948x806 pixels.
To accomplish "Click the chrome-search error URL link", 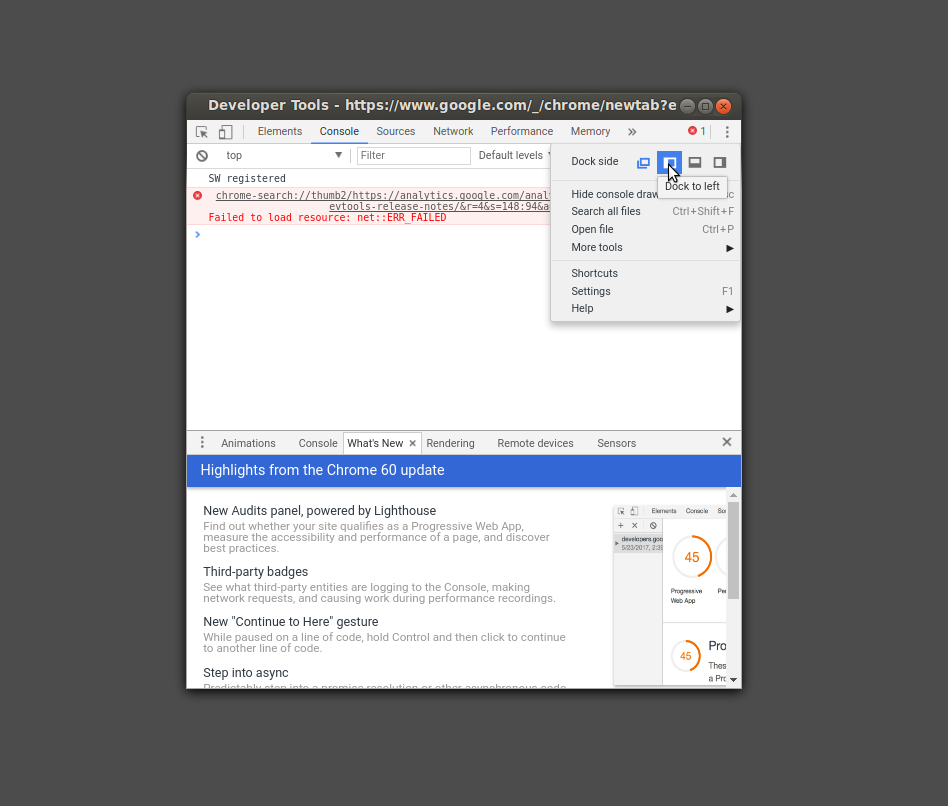I will 382,196.
